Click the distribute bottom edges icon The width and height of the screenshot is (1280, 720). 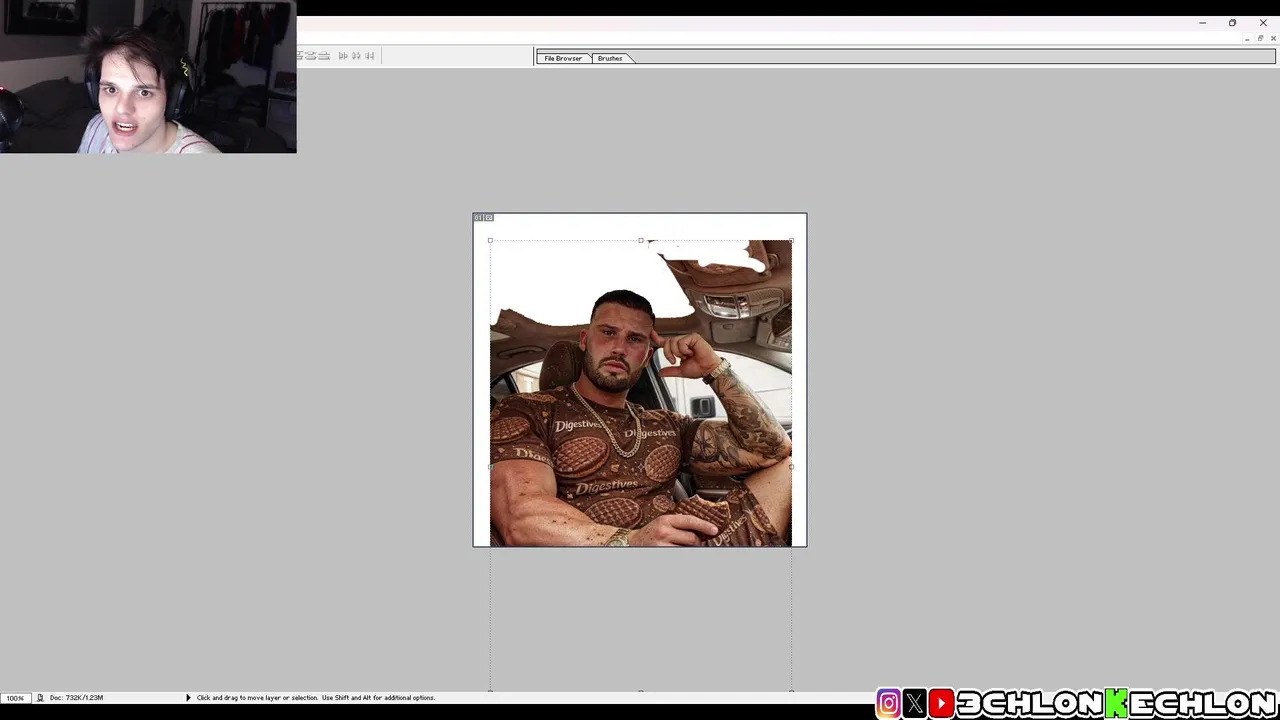[324, 56]
